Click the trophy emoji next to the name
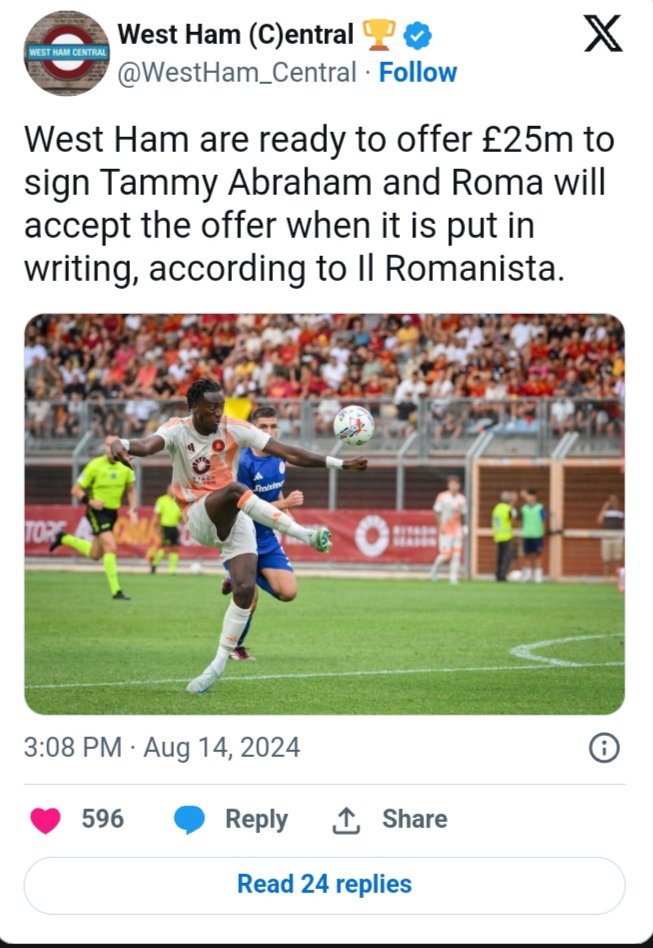This screenshot has width=653, height=948. [379, 36]
